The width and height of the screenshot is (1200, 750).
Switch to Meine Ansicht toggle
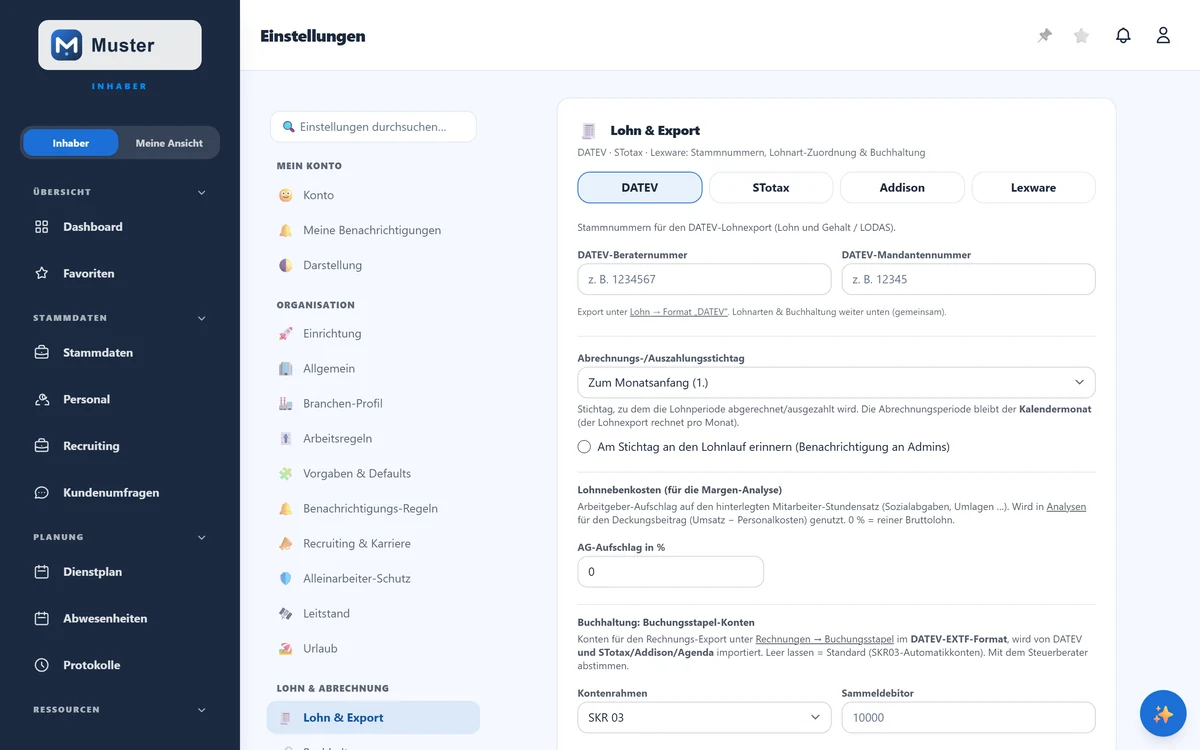[169, 143]
